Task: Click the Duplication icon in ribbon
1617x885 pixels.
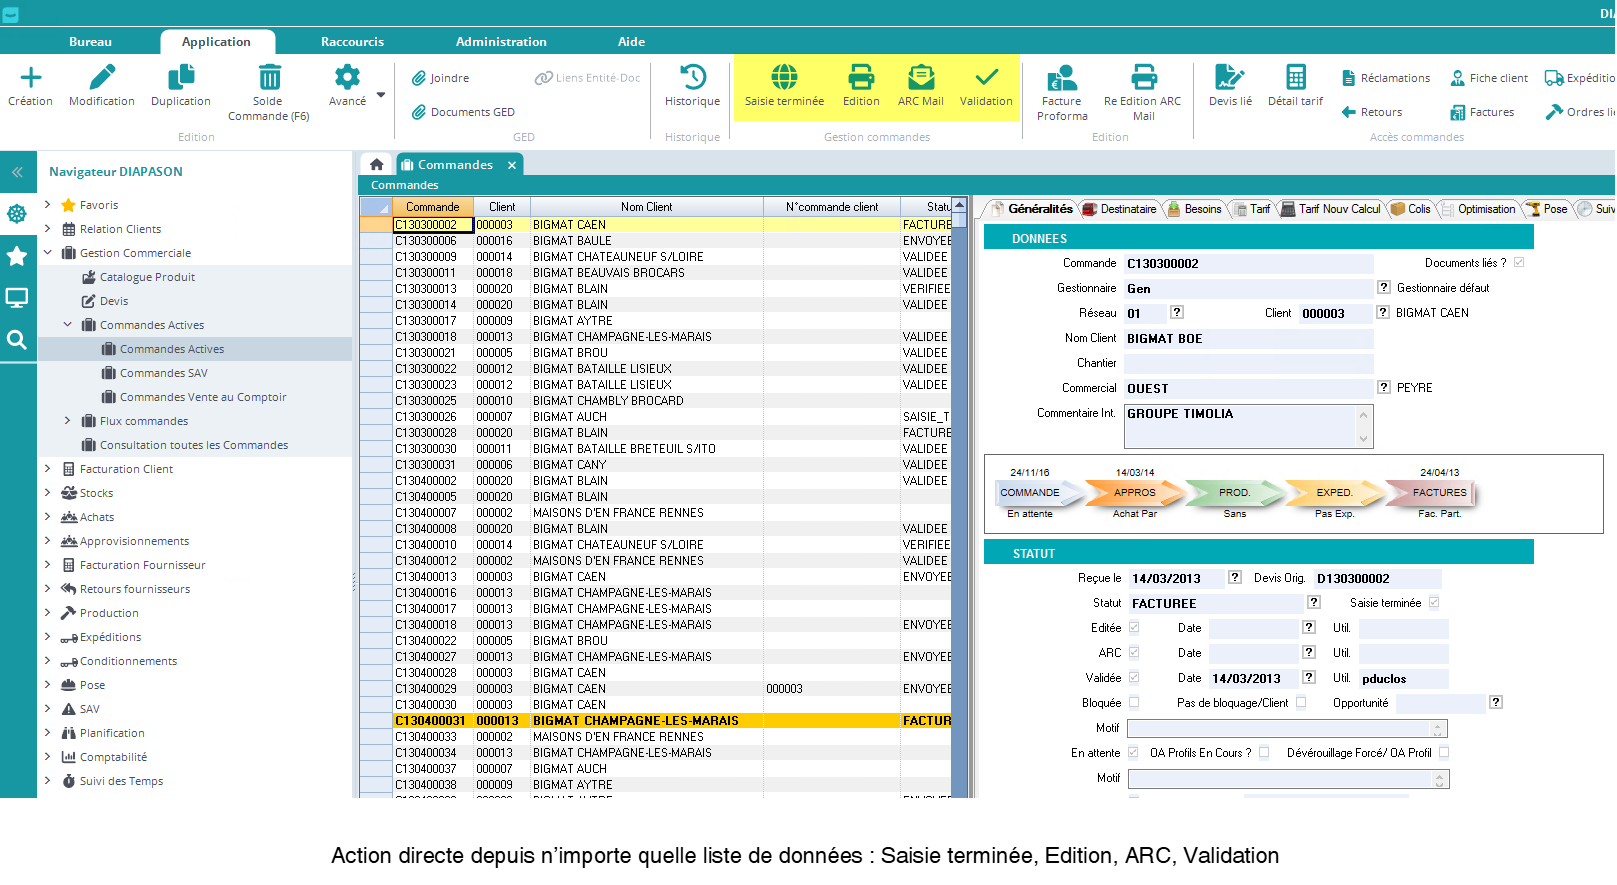Action: click(181, 78)
